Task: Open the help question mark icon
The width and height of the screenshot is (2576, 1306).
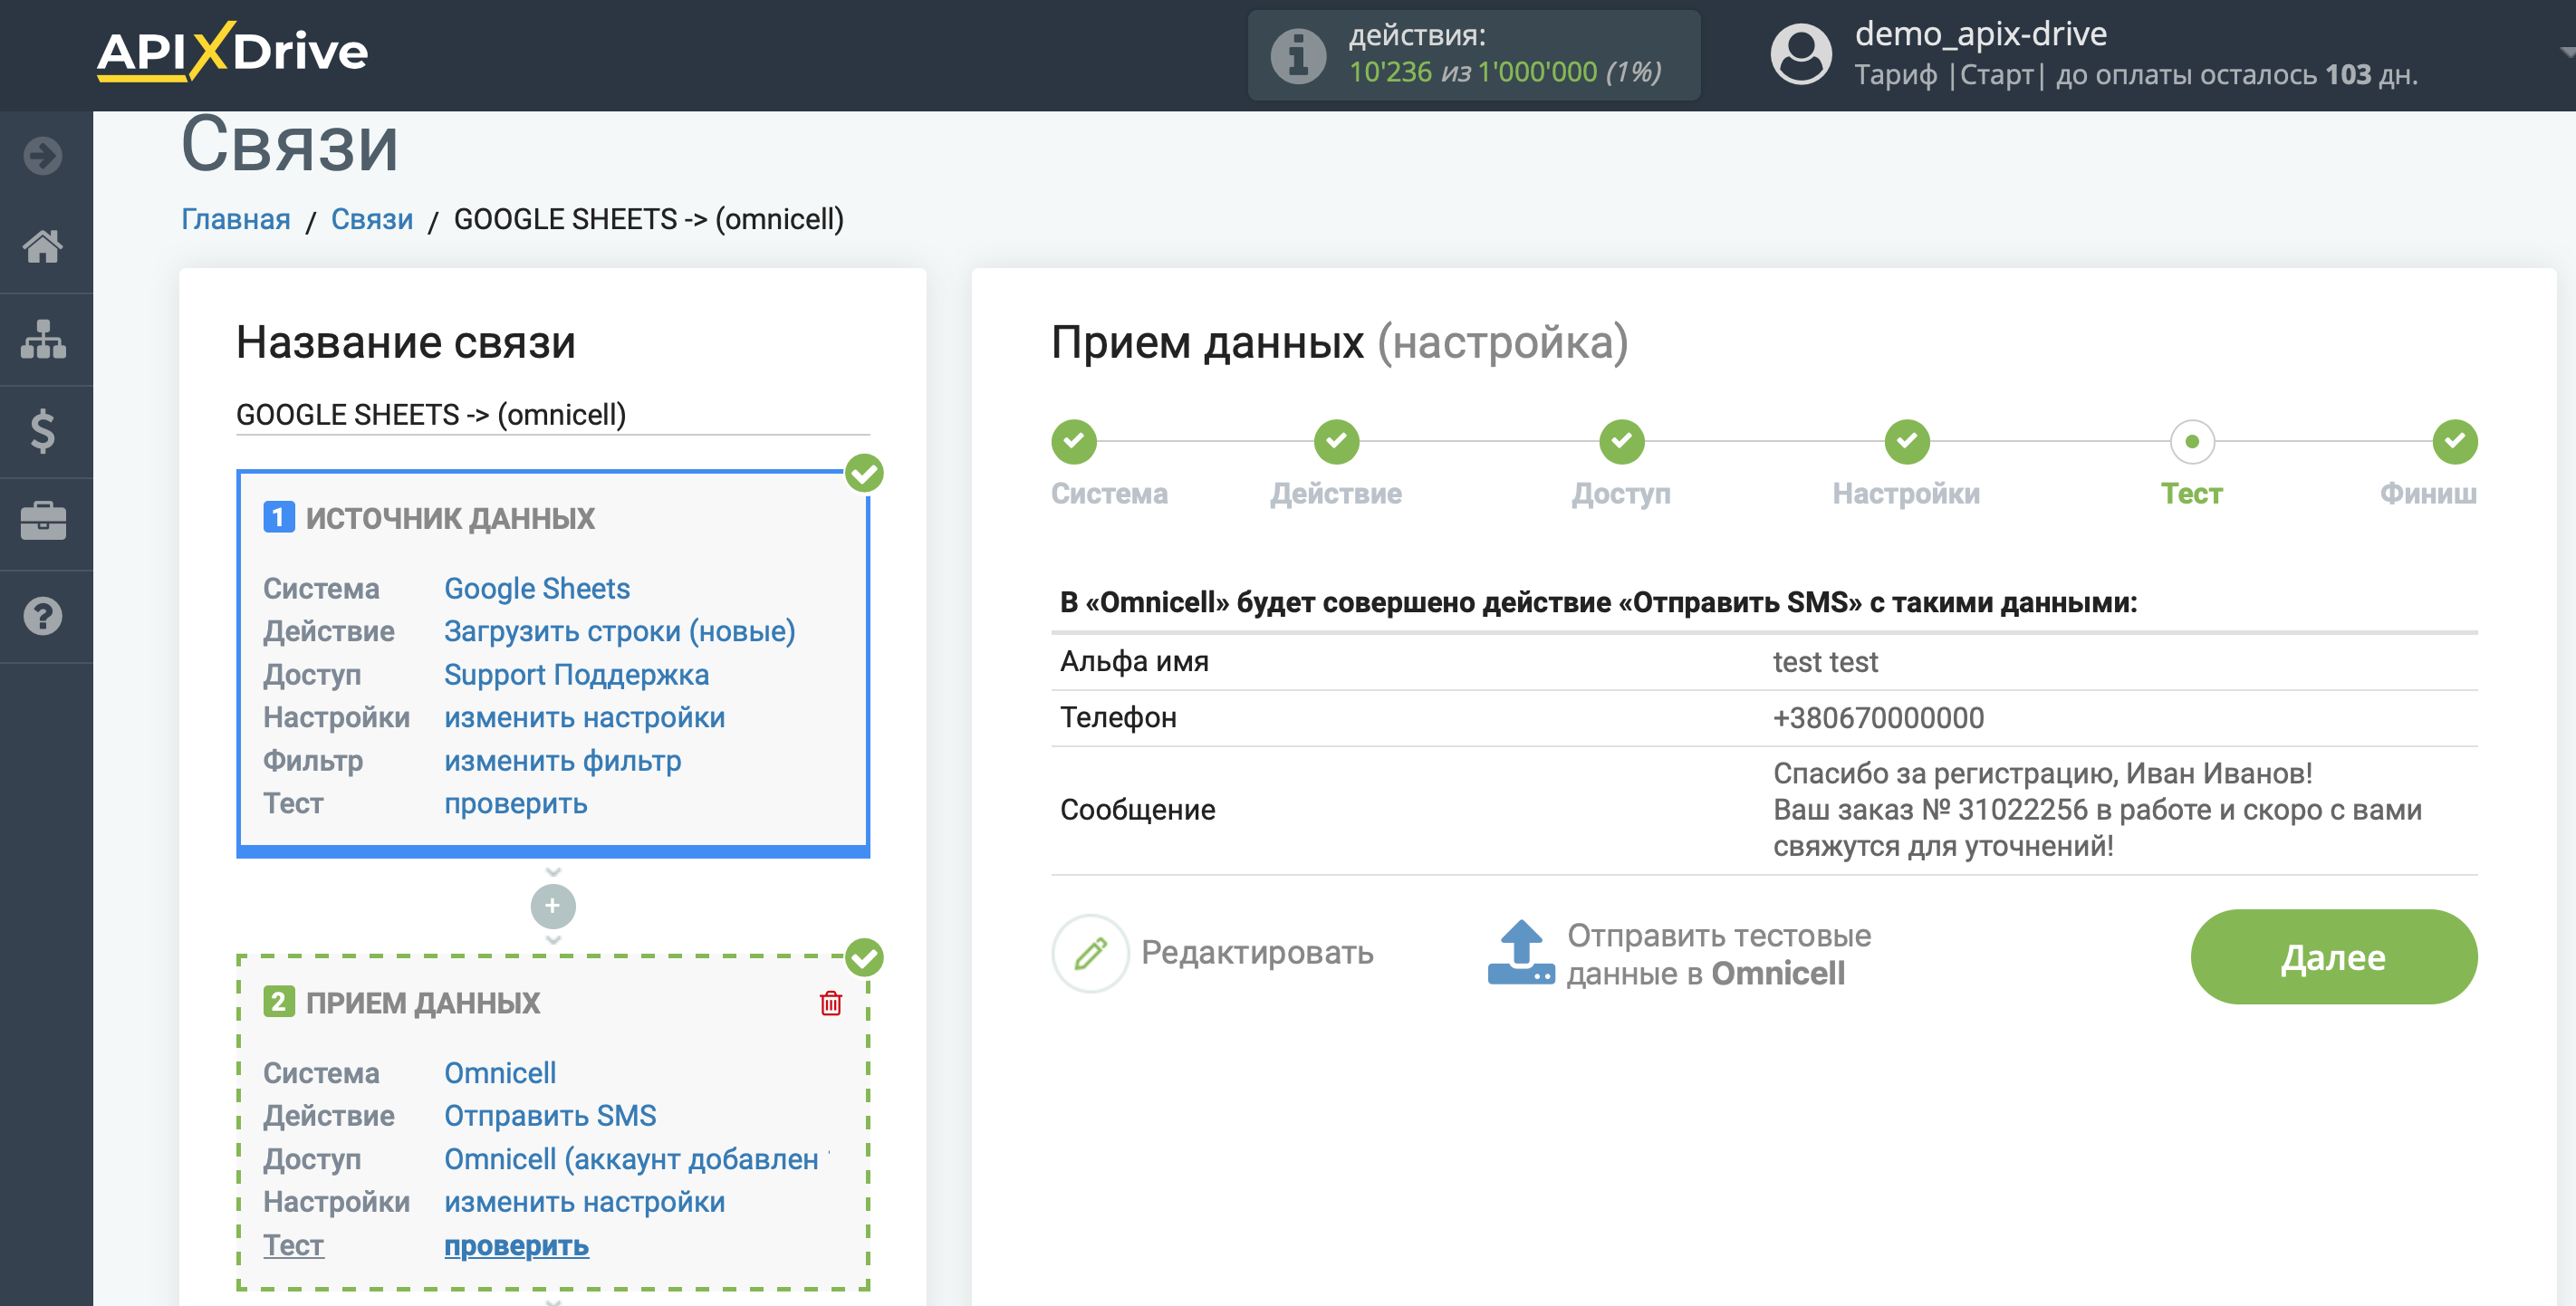Action: tap(43, 616)
